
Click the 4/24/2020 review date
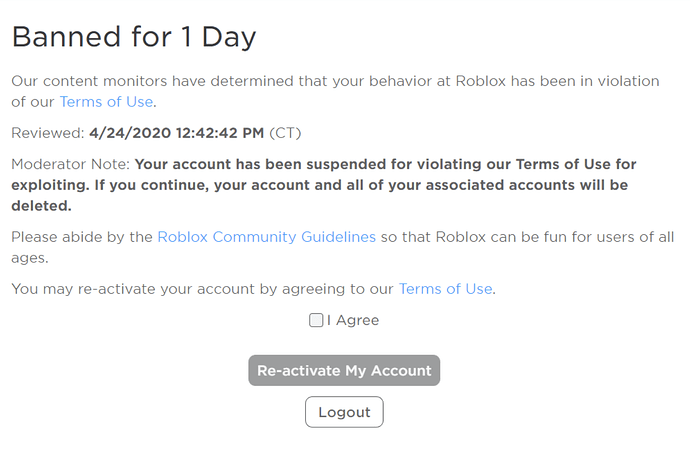coord(128,133)
